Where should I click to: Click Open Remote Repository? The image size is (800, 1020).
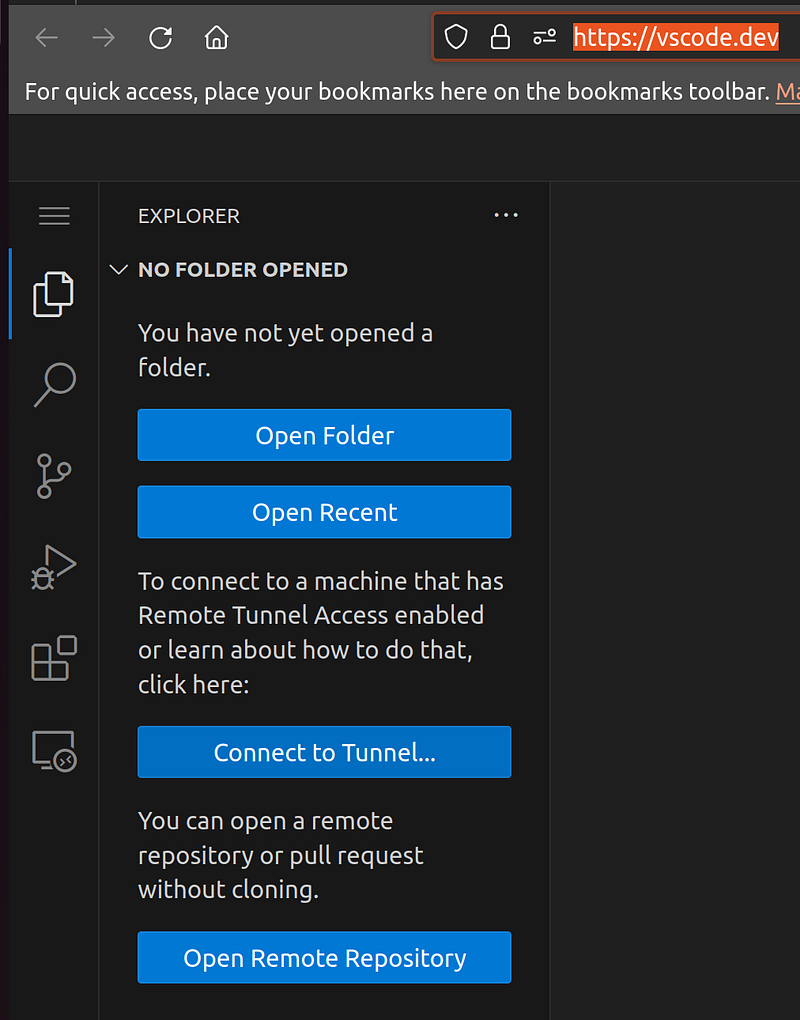(324, 957)
